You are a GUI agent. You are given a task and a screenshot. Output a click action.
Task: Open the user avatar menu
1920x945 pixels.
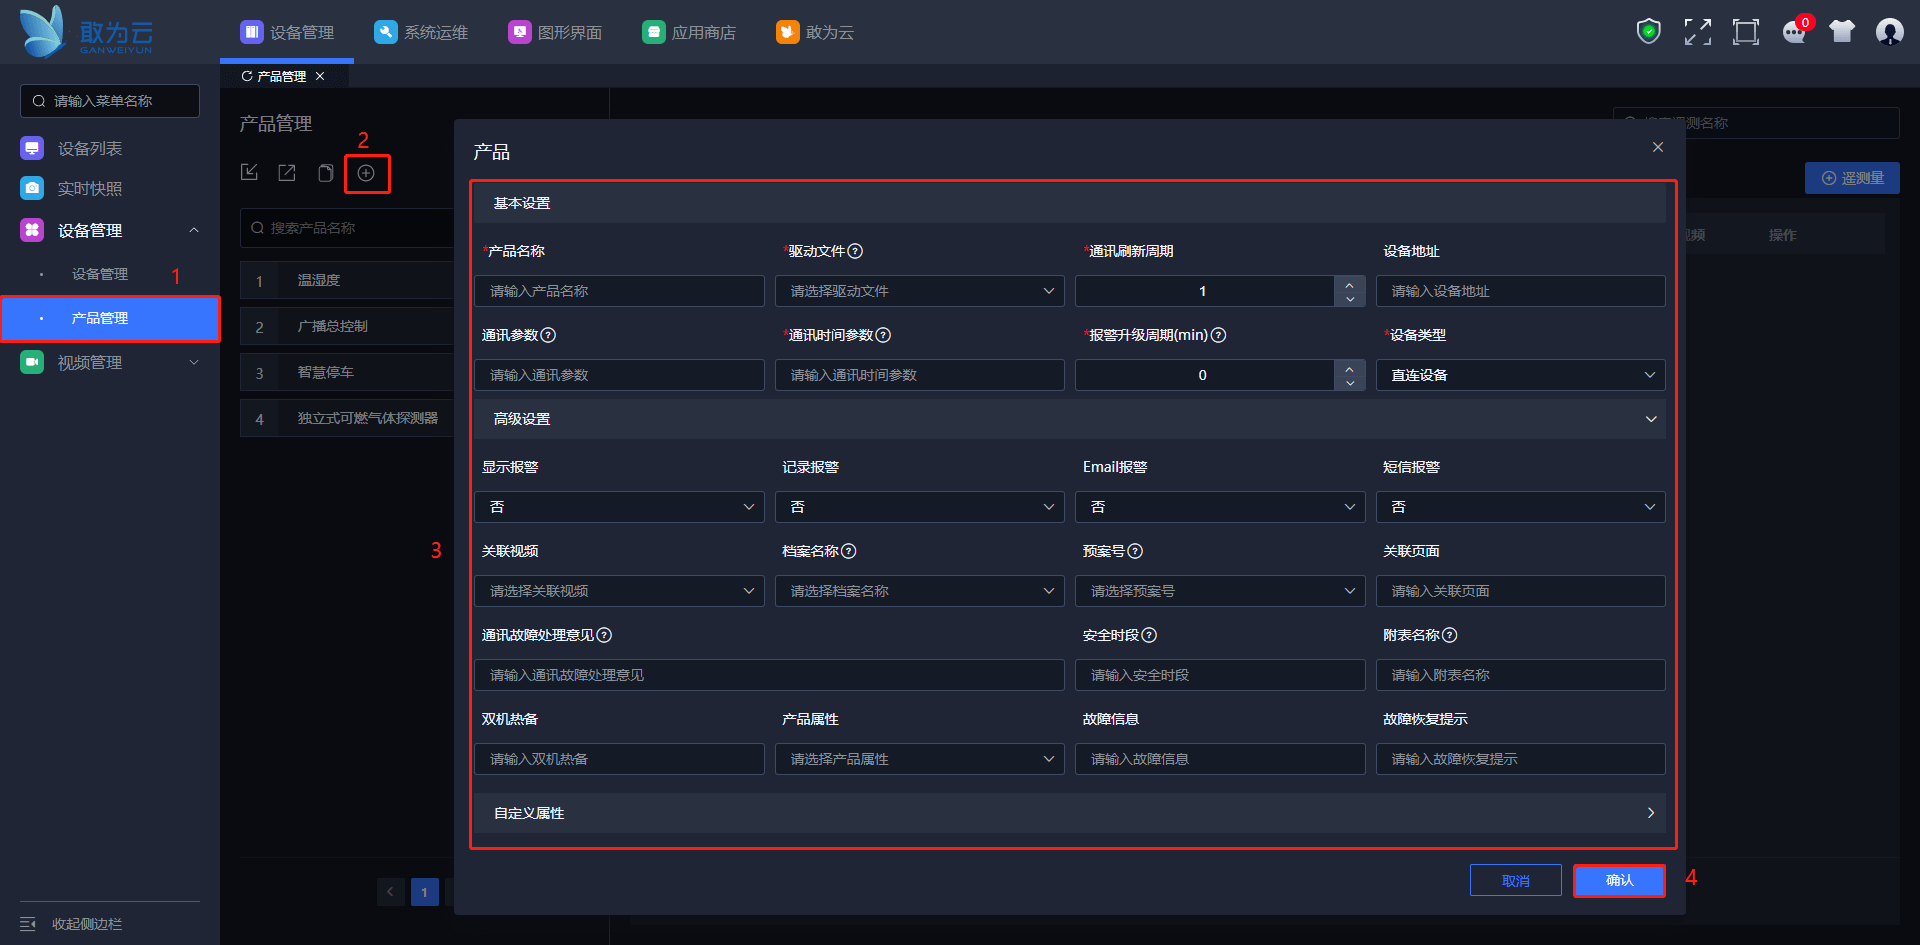pyautogui.click(x=1890, y=32)
